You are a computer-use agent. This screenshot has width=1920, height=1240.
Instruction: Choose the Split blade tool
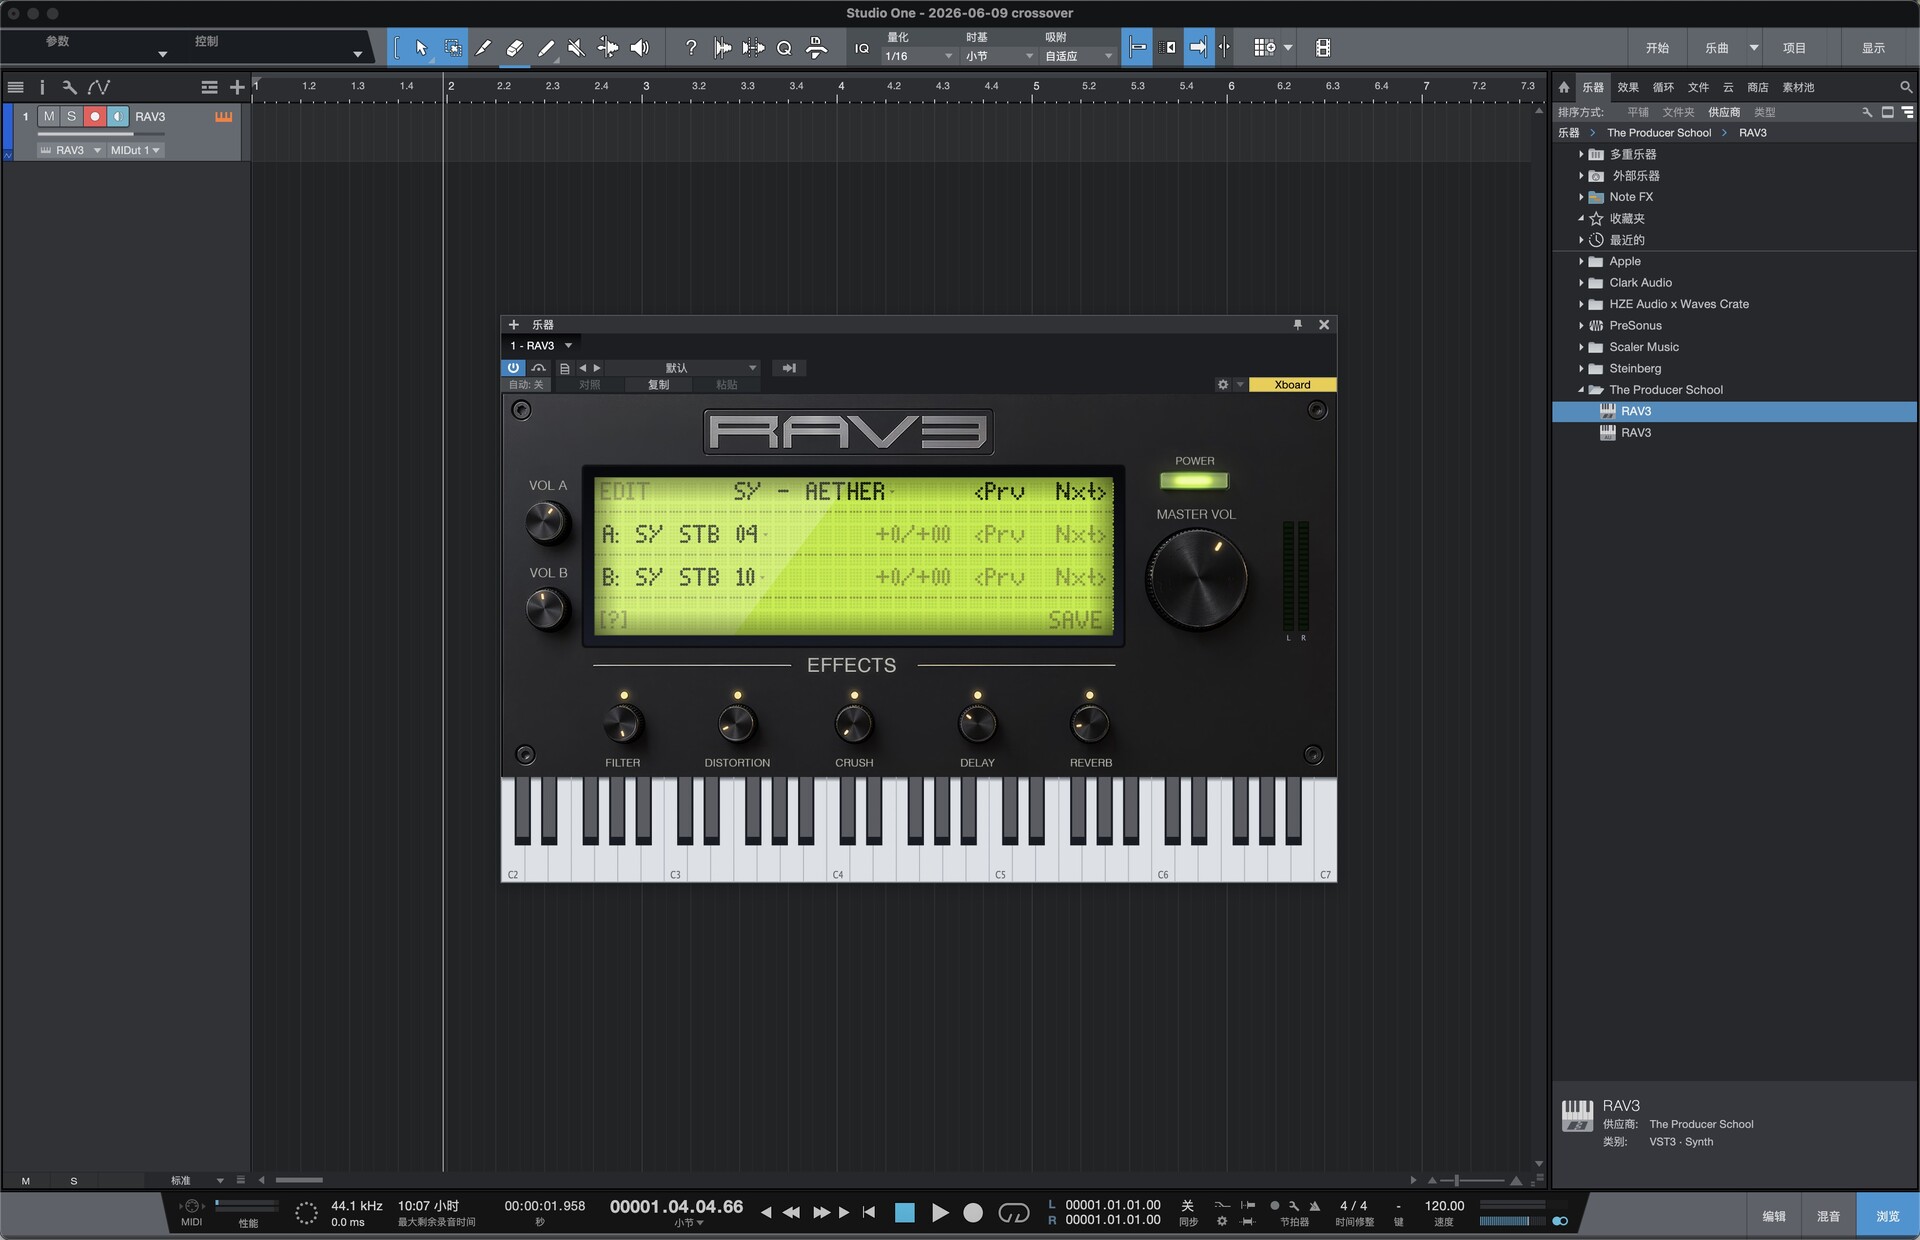(x=483, y=48)
